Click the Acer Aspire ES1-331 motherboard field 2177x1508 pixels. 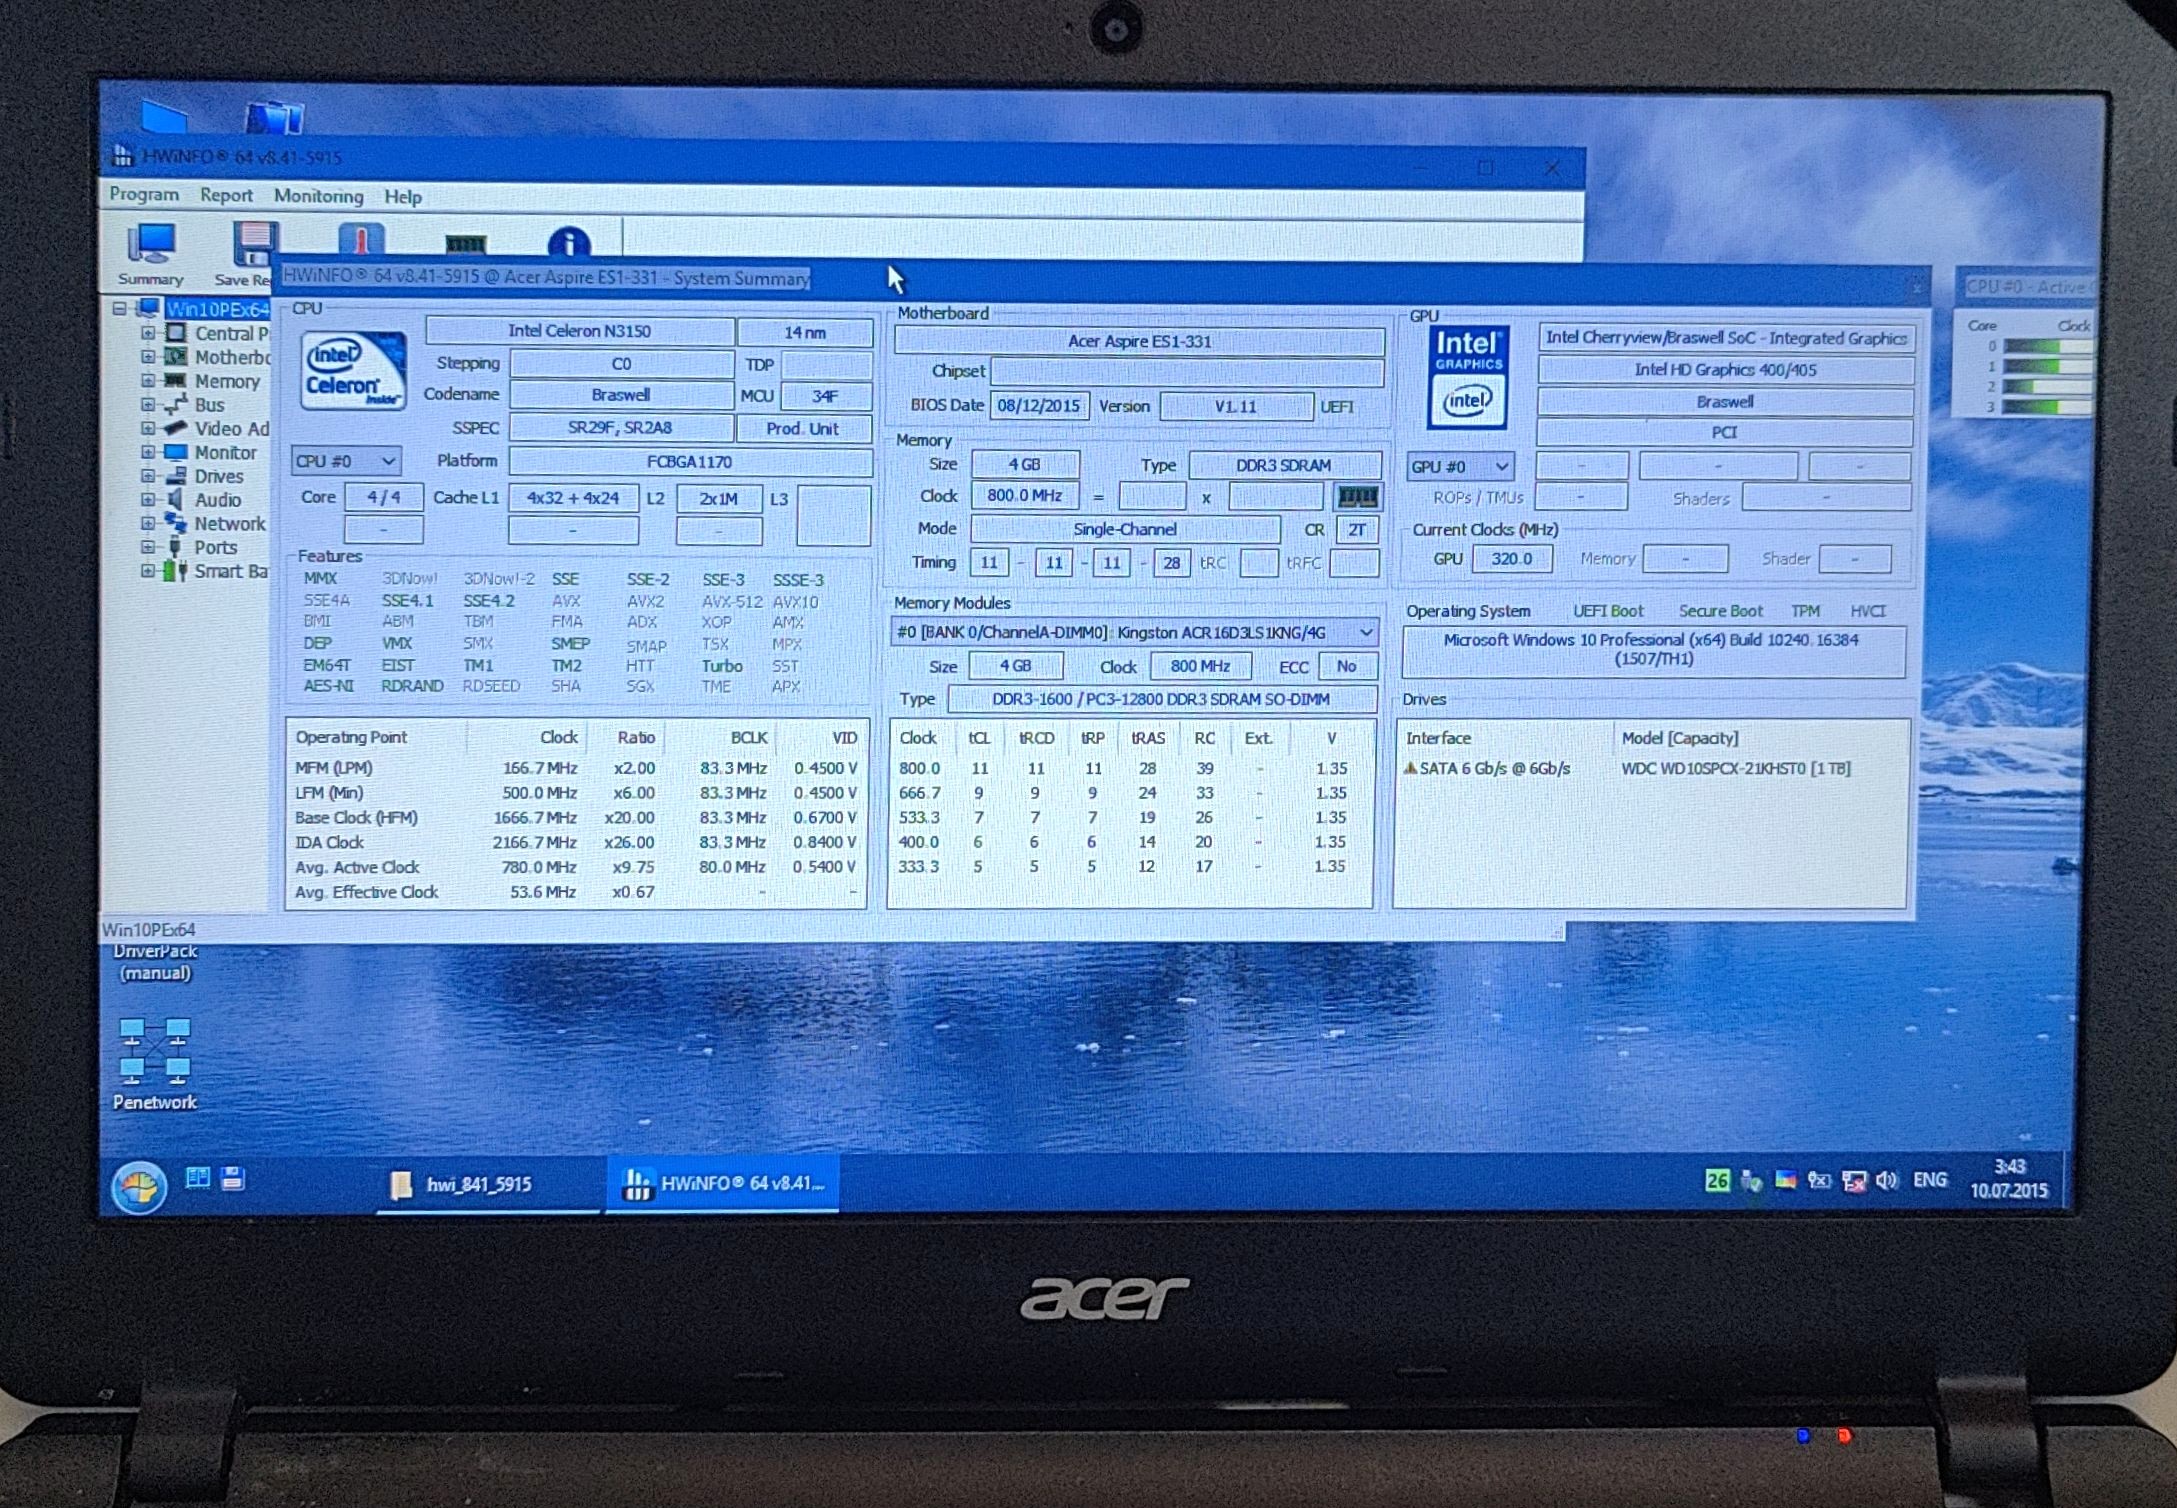(x=1139, y=341)
